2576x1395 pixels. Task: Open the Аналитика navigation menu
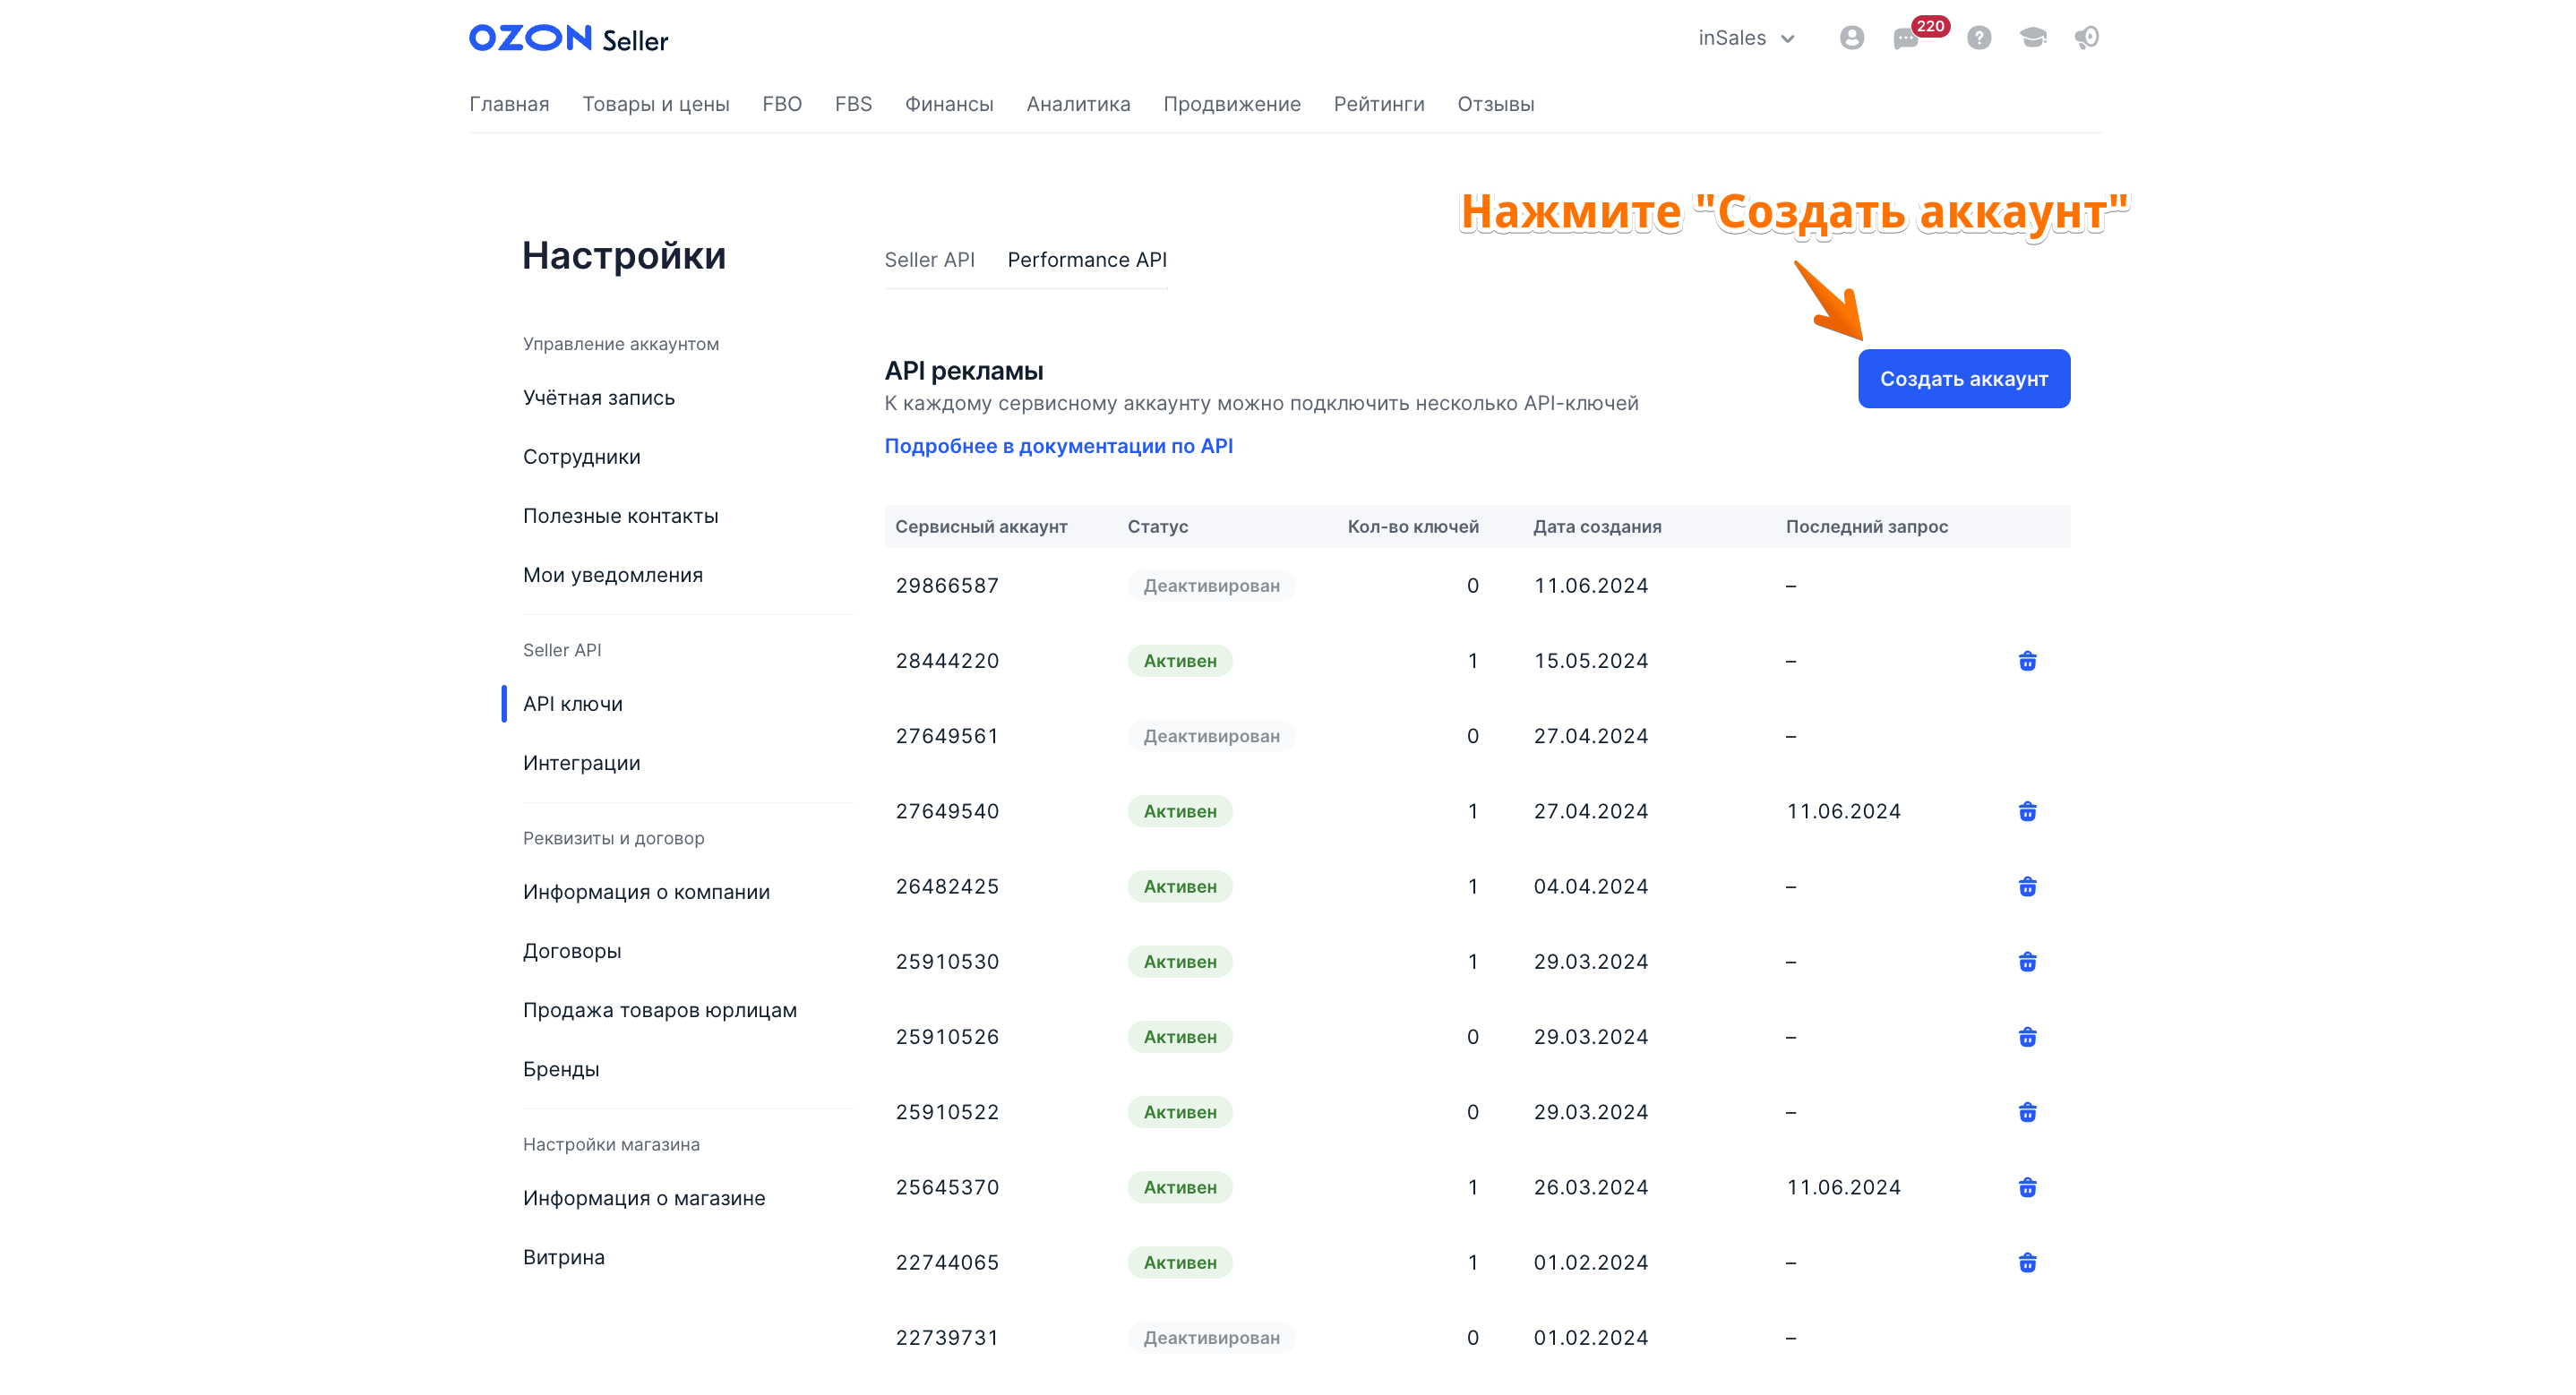[1078, 104]
